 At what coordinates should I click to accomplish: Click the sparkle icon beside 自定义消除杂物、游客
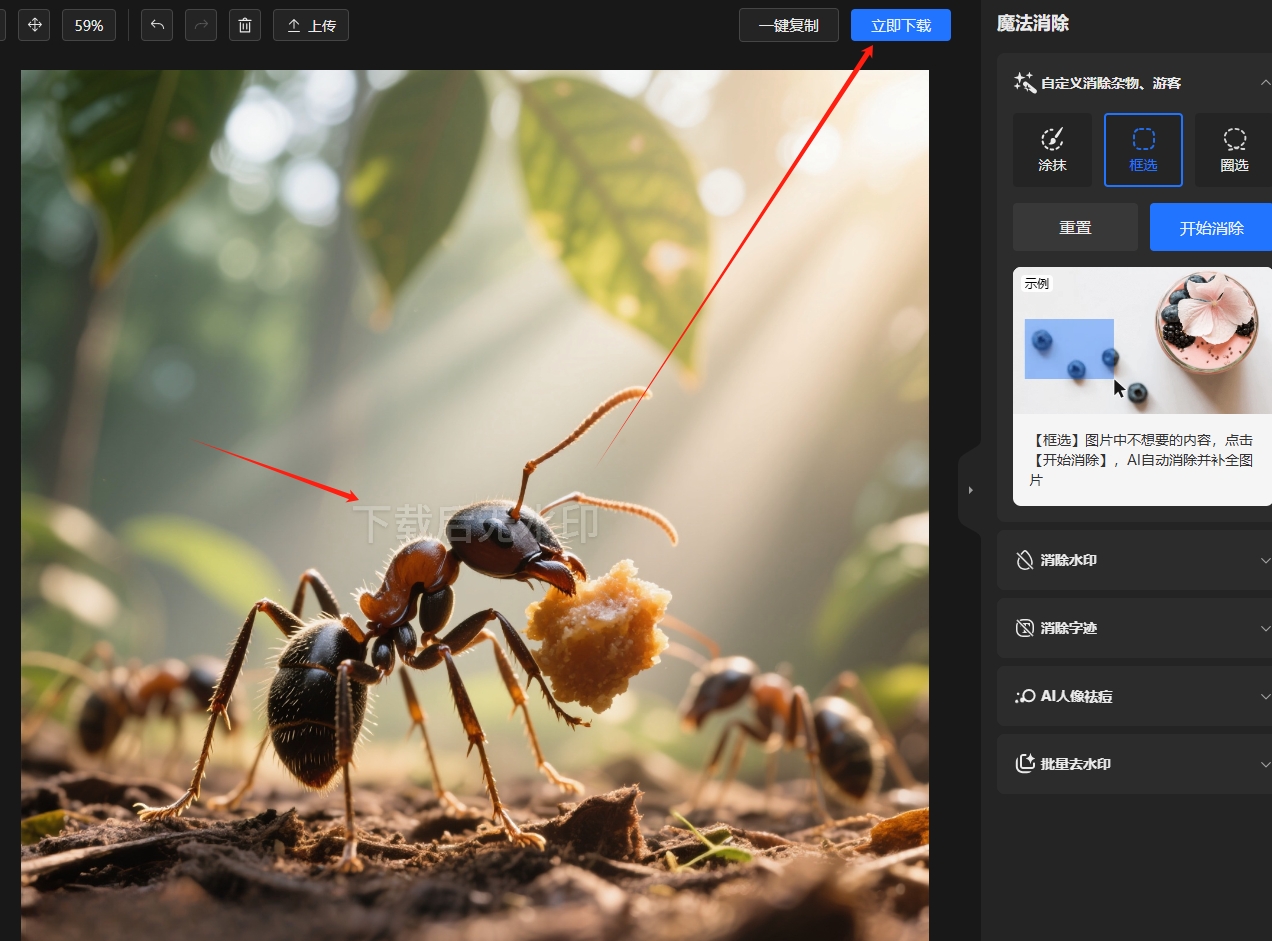click(1024, 83)
